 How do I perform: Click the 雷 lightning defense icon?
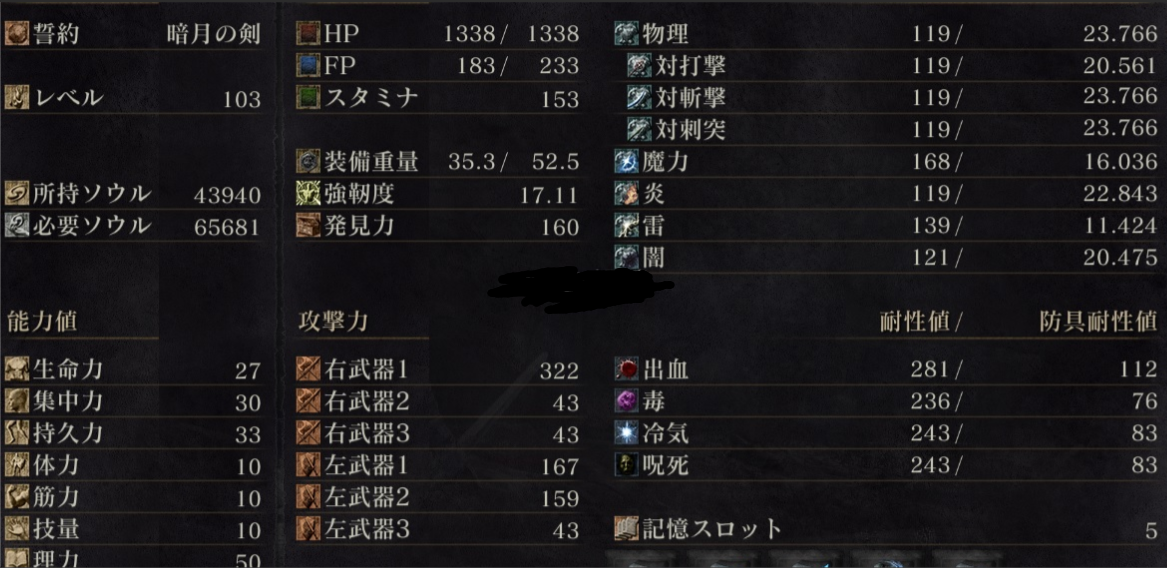point(627,226)
